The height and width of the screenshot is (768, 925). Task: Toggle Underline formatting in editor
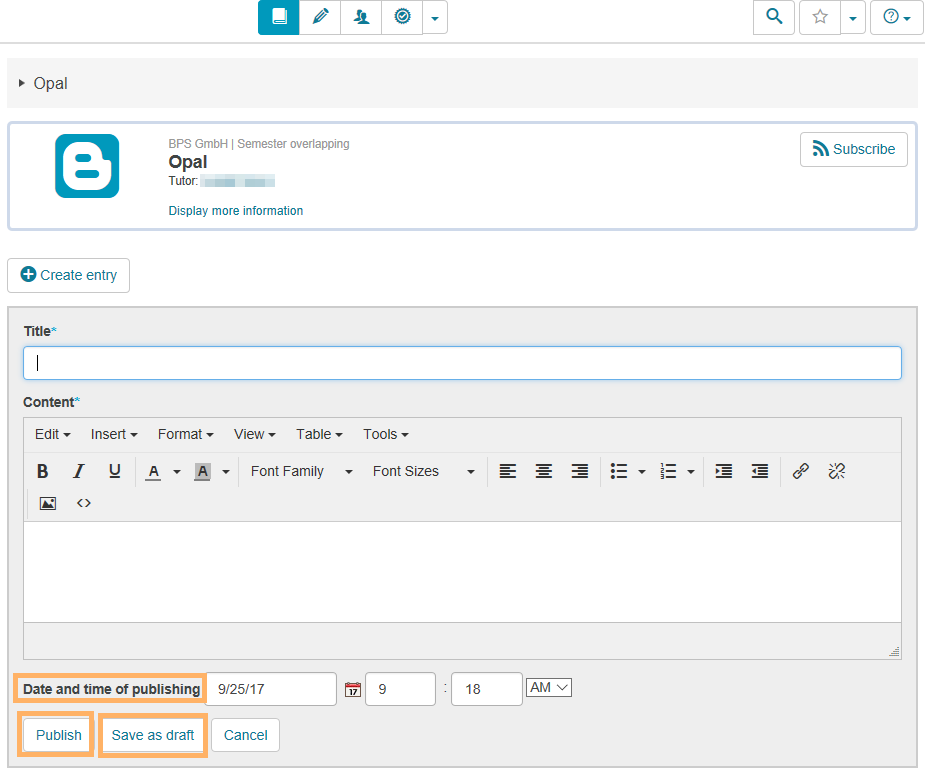click(115, 471)
